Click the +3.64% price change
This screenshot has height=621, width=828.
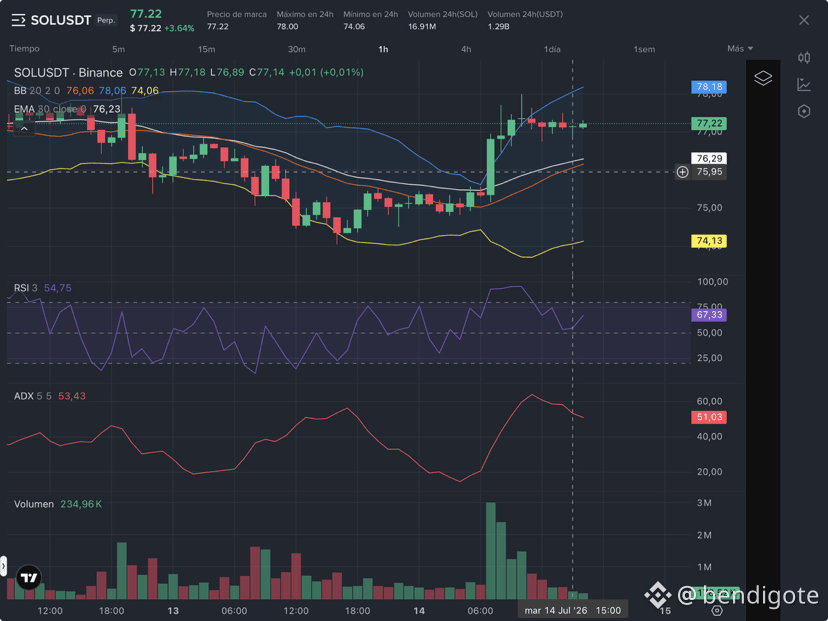(179, 28)
